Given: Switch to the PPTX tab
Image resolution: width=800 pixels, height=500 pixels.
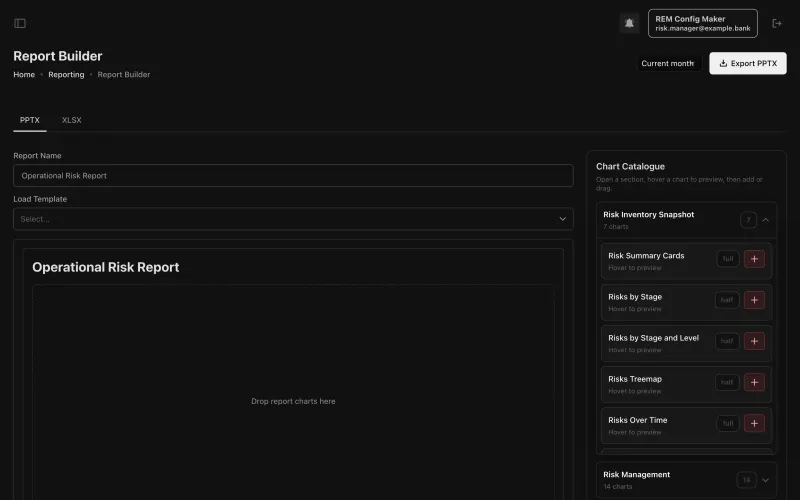Looking at the screenshot, I should pyautogui.click(x=30, y=120).
